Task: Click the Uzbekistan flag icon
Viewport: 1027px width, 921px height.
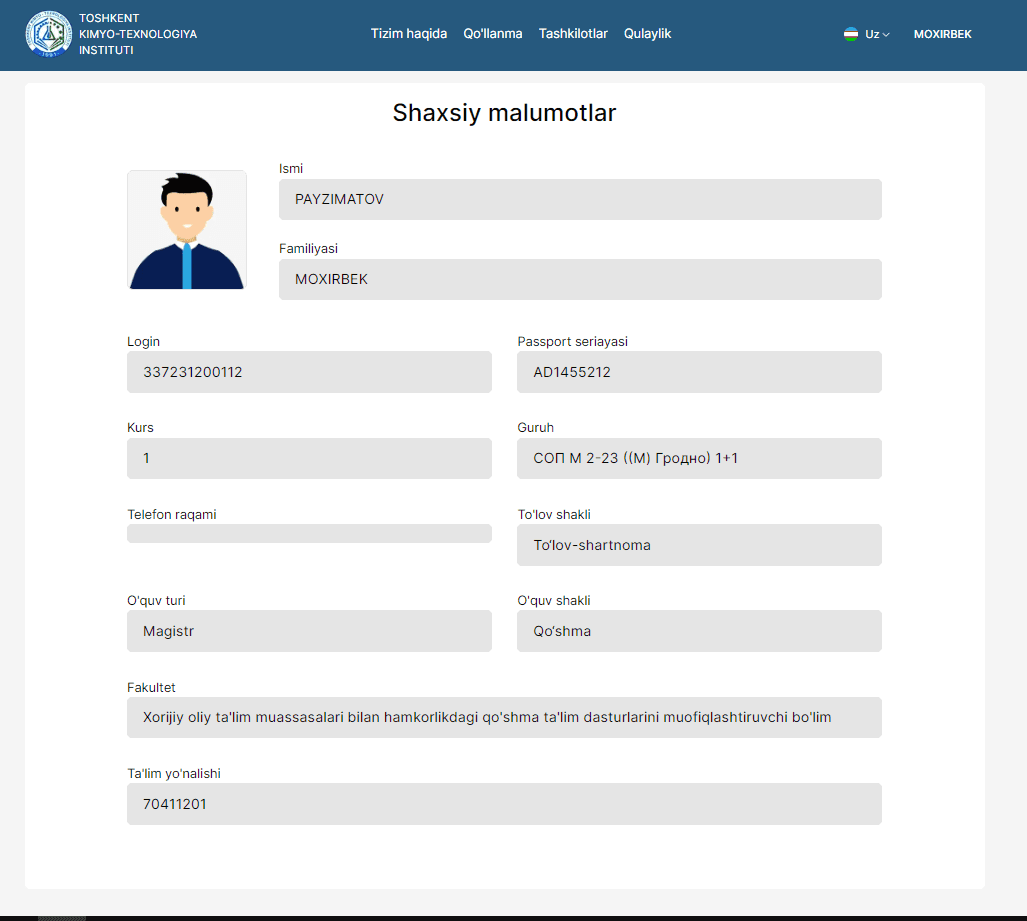Action: (851, 34)
